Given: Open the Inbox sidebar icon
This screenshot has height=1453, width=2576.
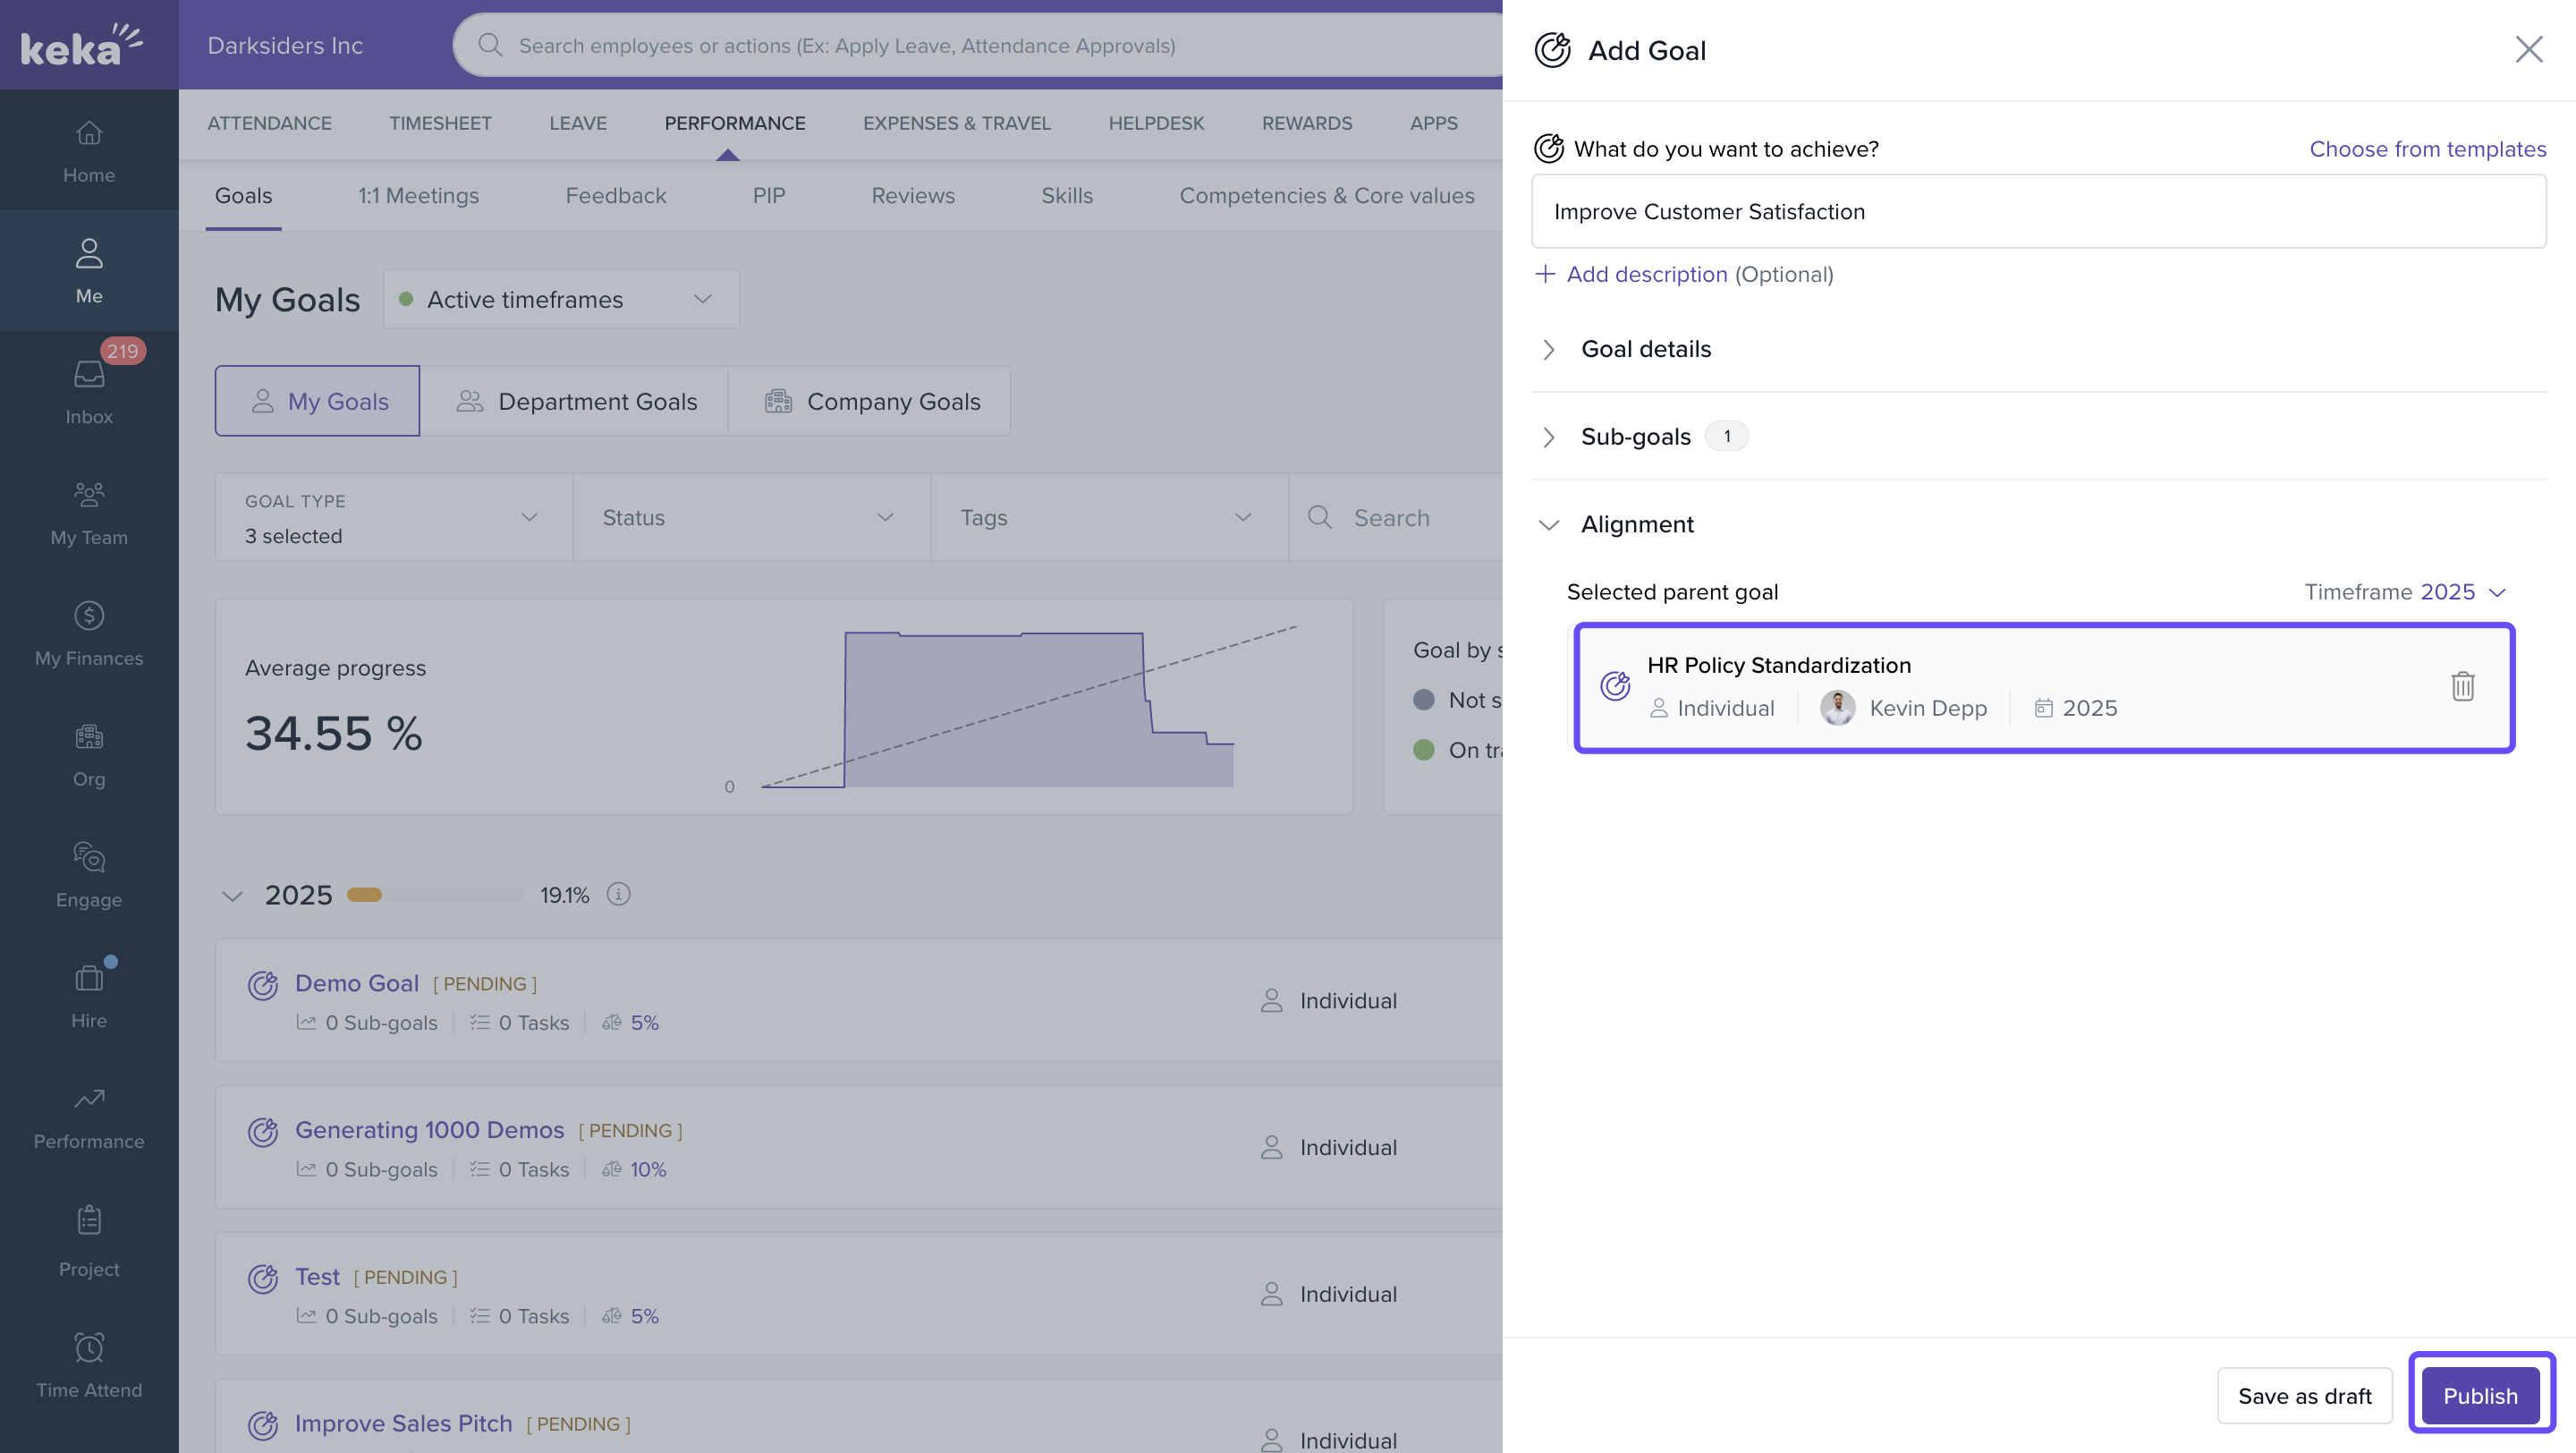Looking at the screenshot, I should [x=89, y=375].
